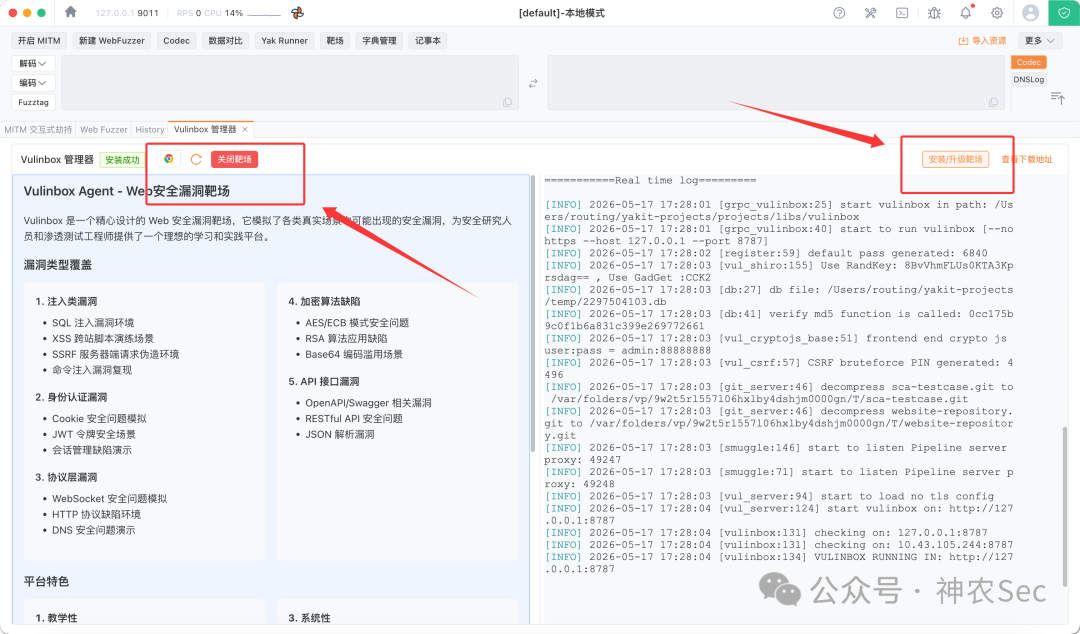The image size is (1080, 634).
Task: Click 'AES/ECB 模式安全问题' list item
Action: click(357, 323)
